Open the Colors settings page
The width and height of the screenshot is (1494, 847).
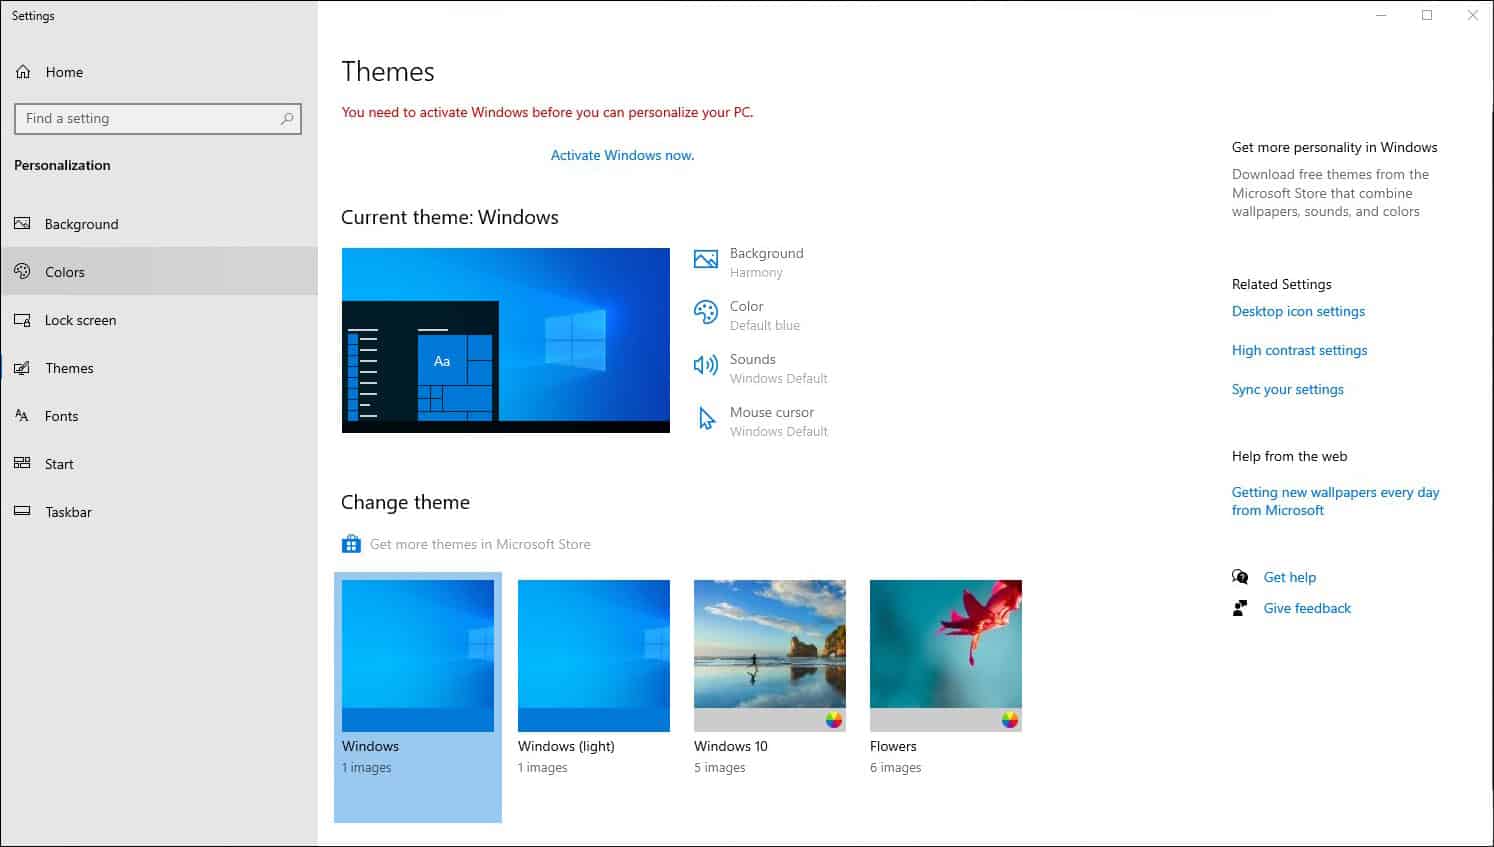tap(159, 271)
